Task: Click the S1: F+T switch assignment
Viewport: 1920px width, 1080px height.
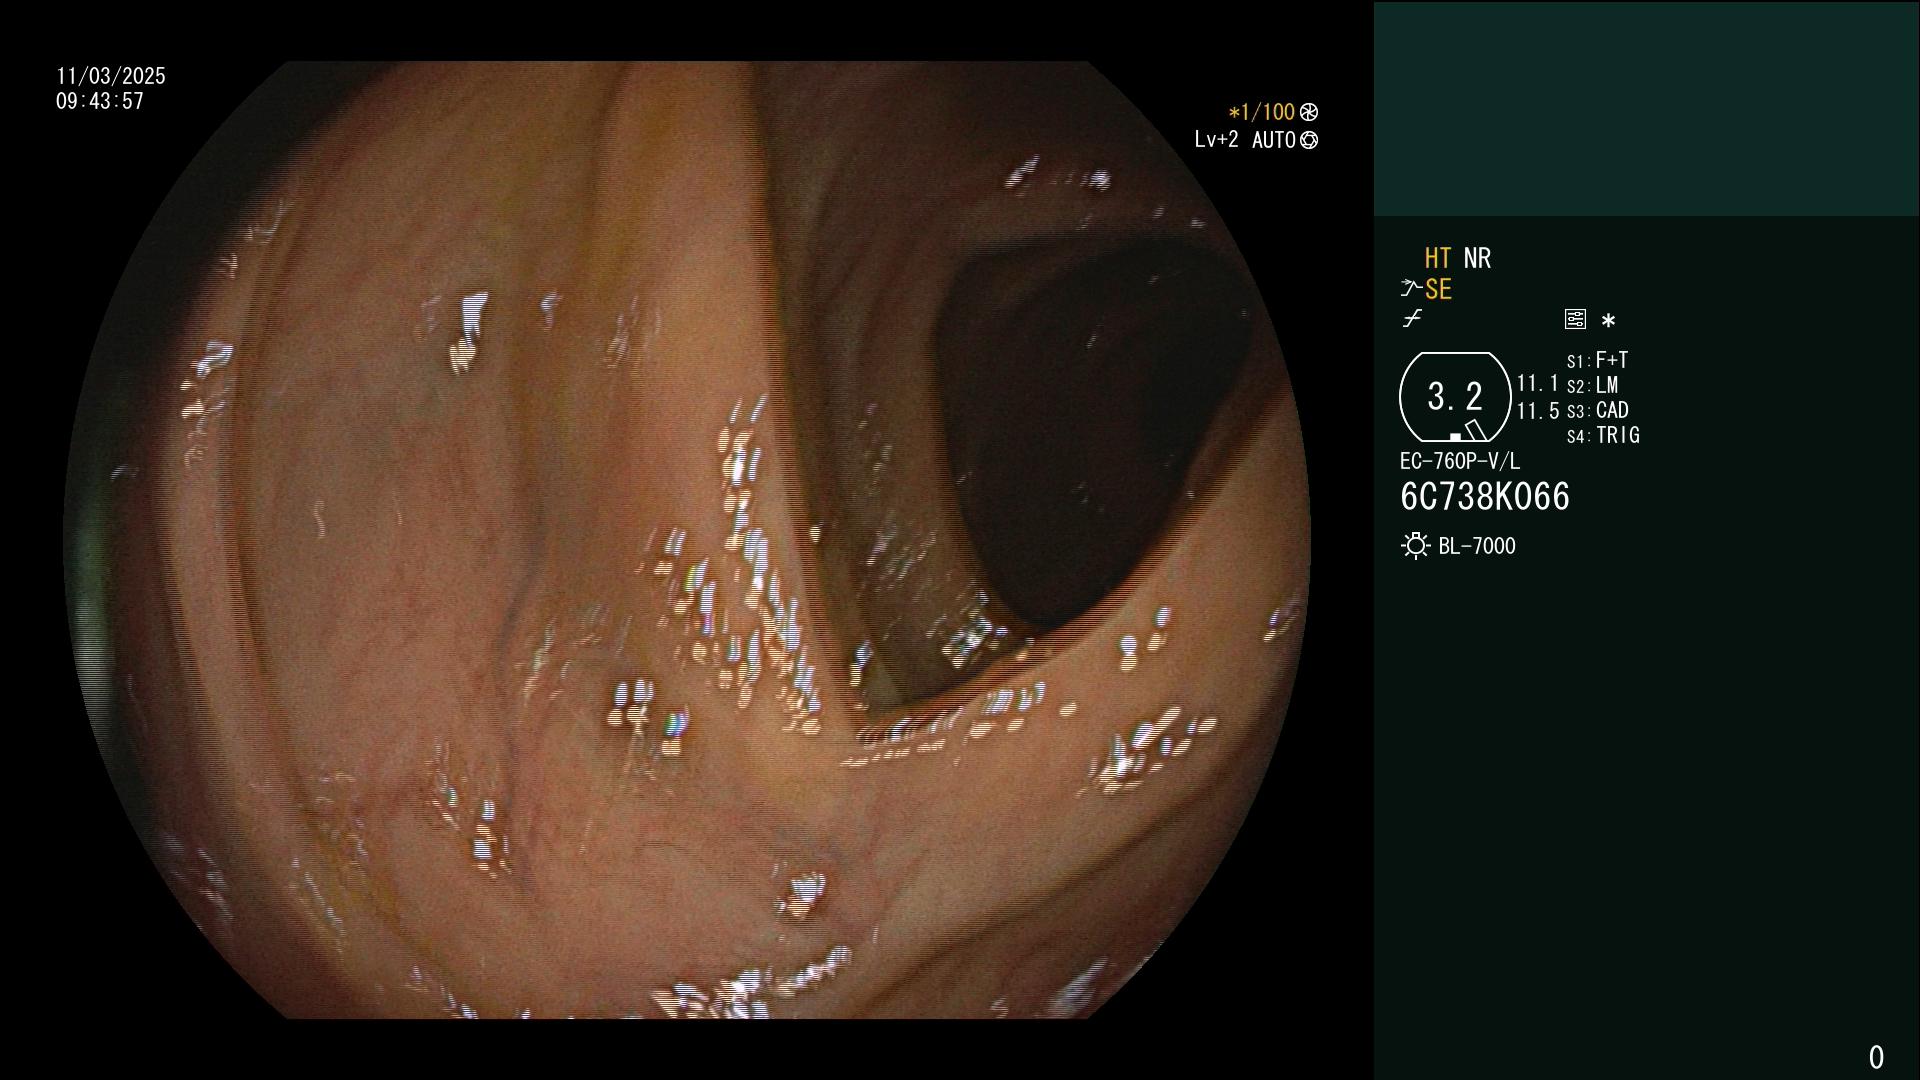Action: pyautogui.click(x=1597, y=360)
